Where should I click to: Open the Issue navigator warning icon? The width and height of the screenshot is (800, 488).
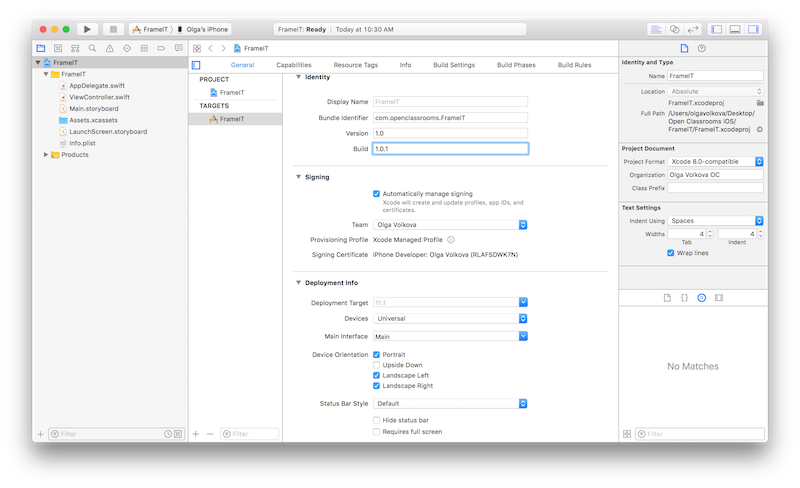[110, 48]
